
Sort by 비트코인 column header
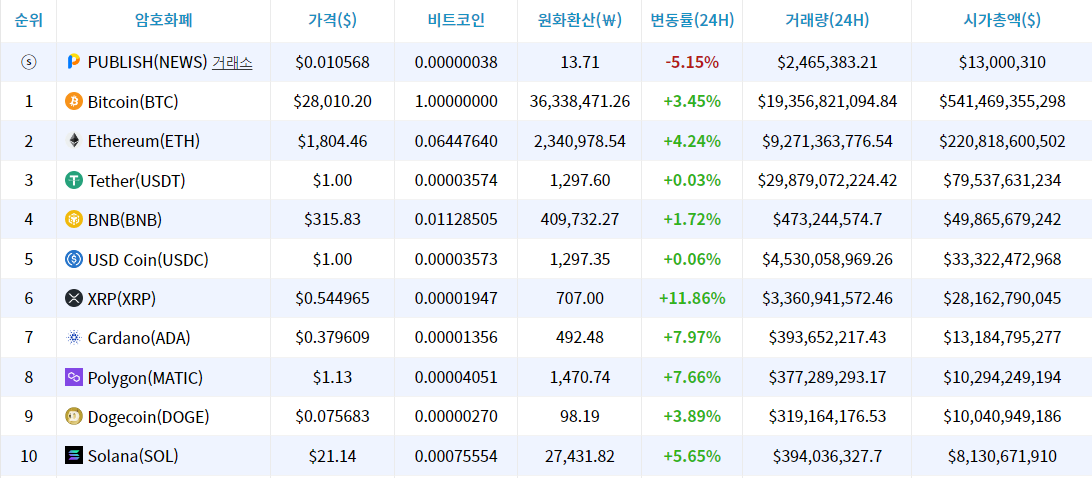point(456,20)
